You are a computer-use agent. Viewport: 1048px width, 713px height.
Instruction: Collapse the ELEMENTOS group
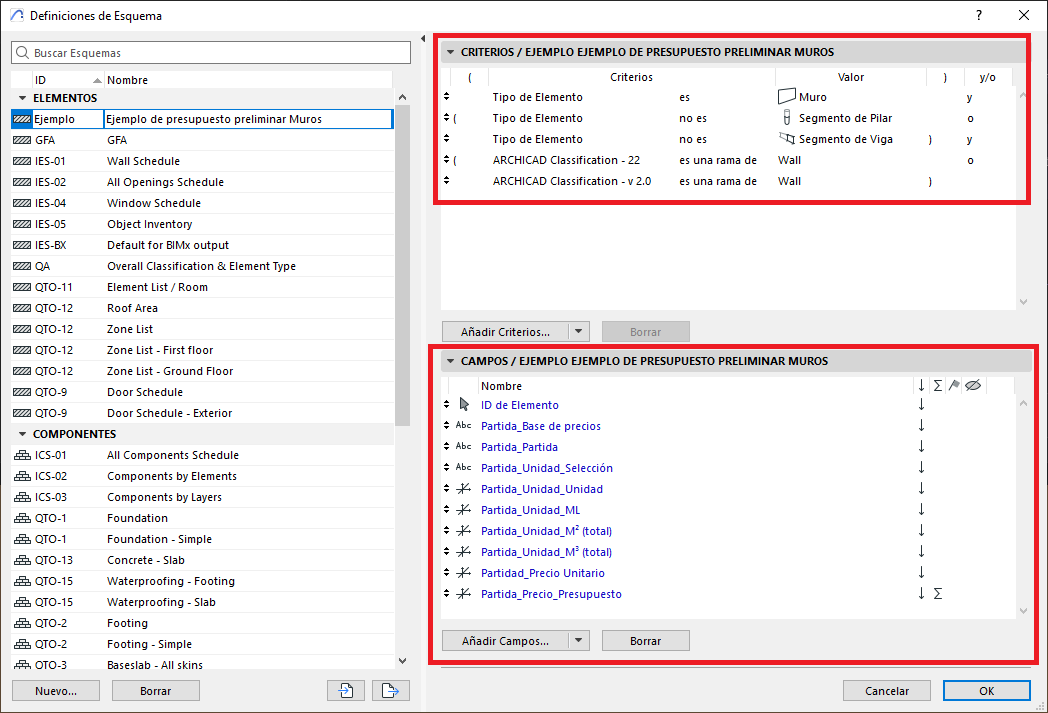[x=21, y=98]
